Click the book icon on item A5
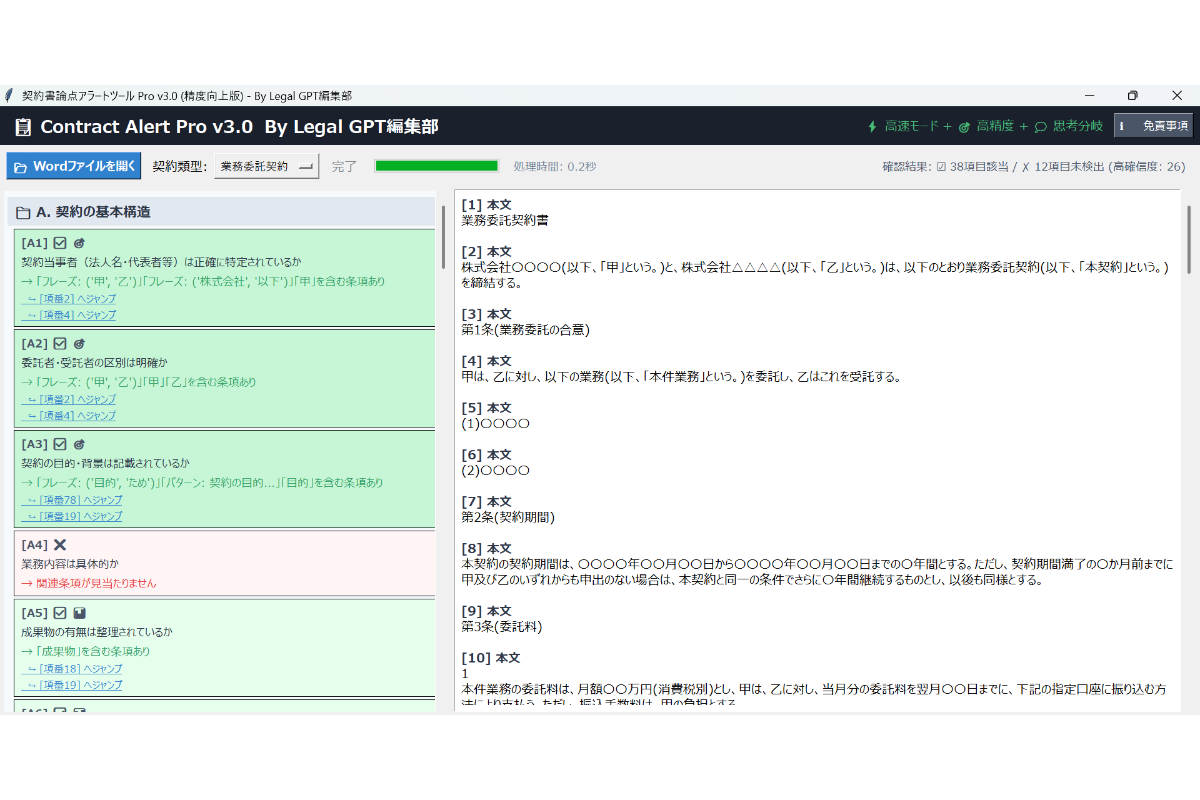The image size is (1200, 800). coord(80,613)
